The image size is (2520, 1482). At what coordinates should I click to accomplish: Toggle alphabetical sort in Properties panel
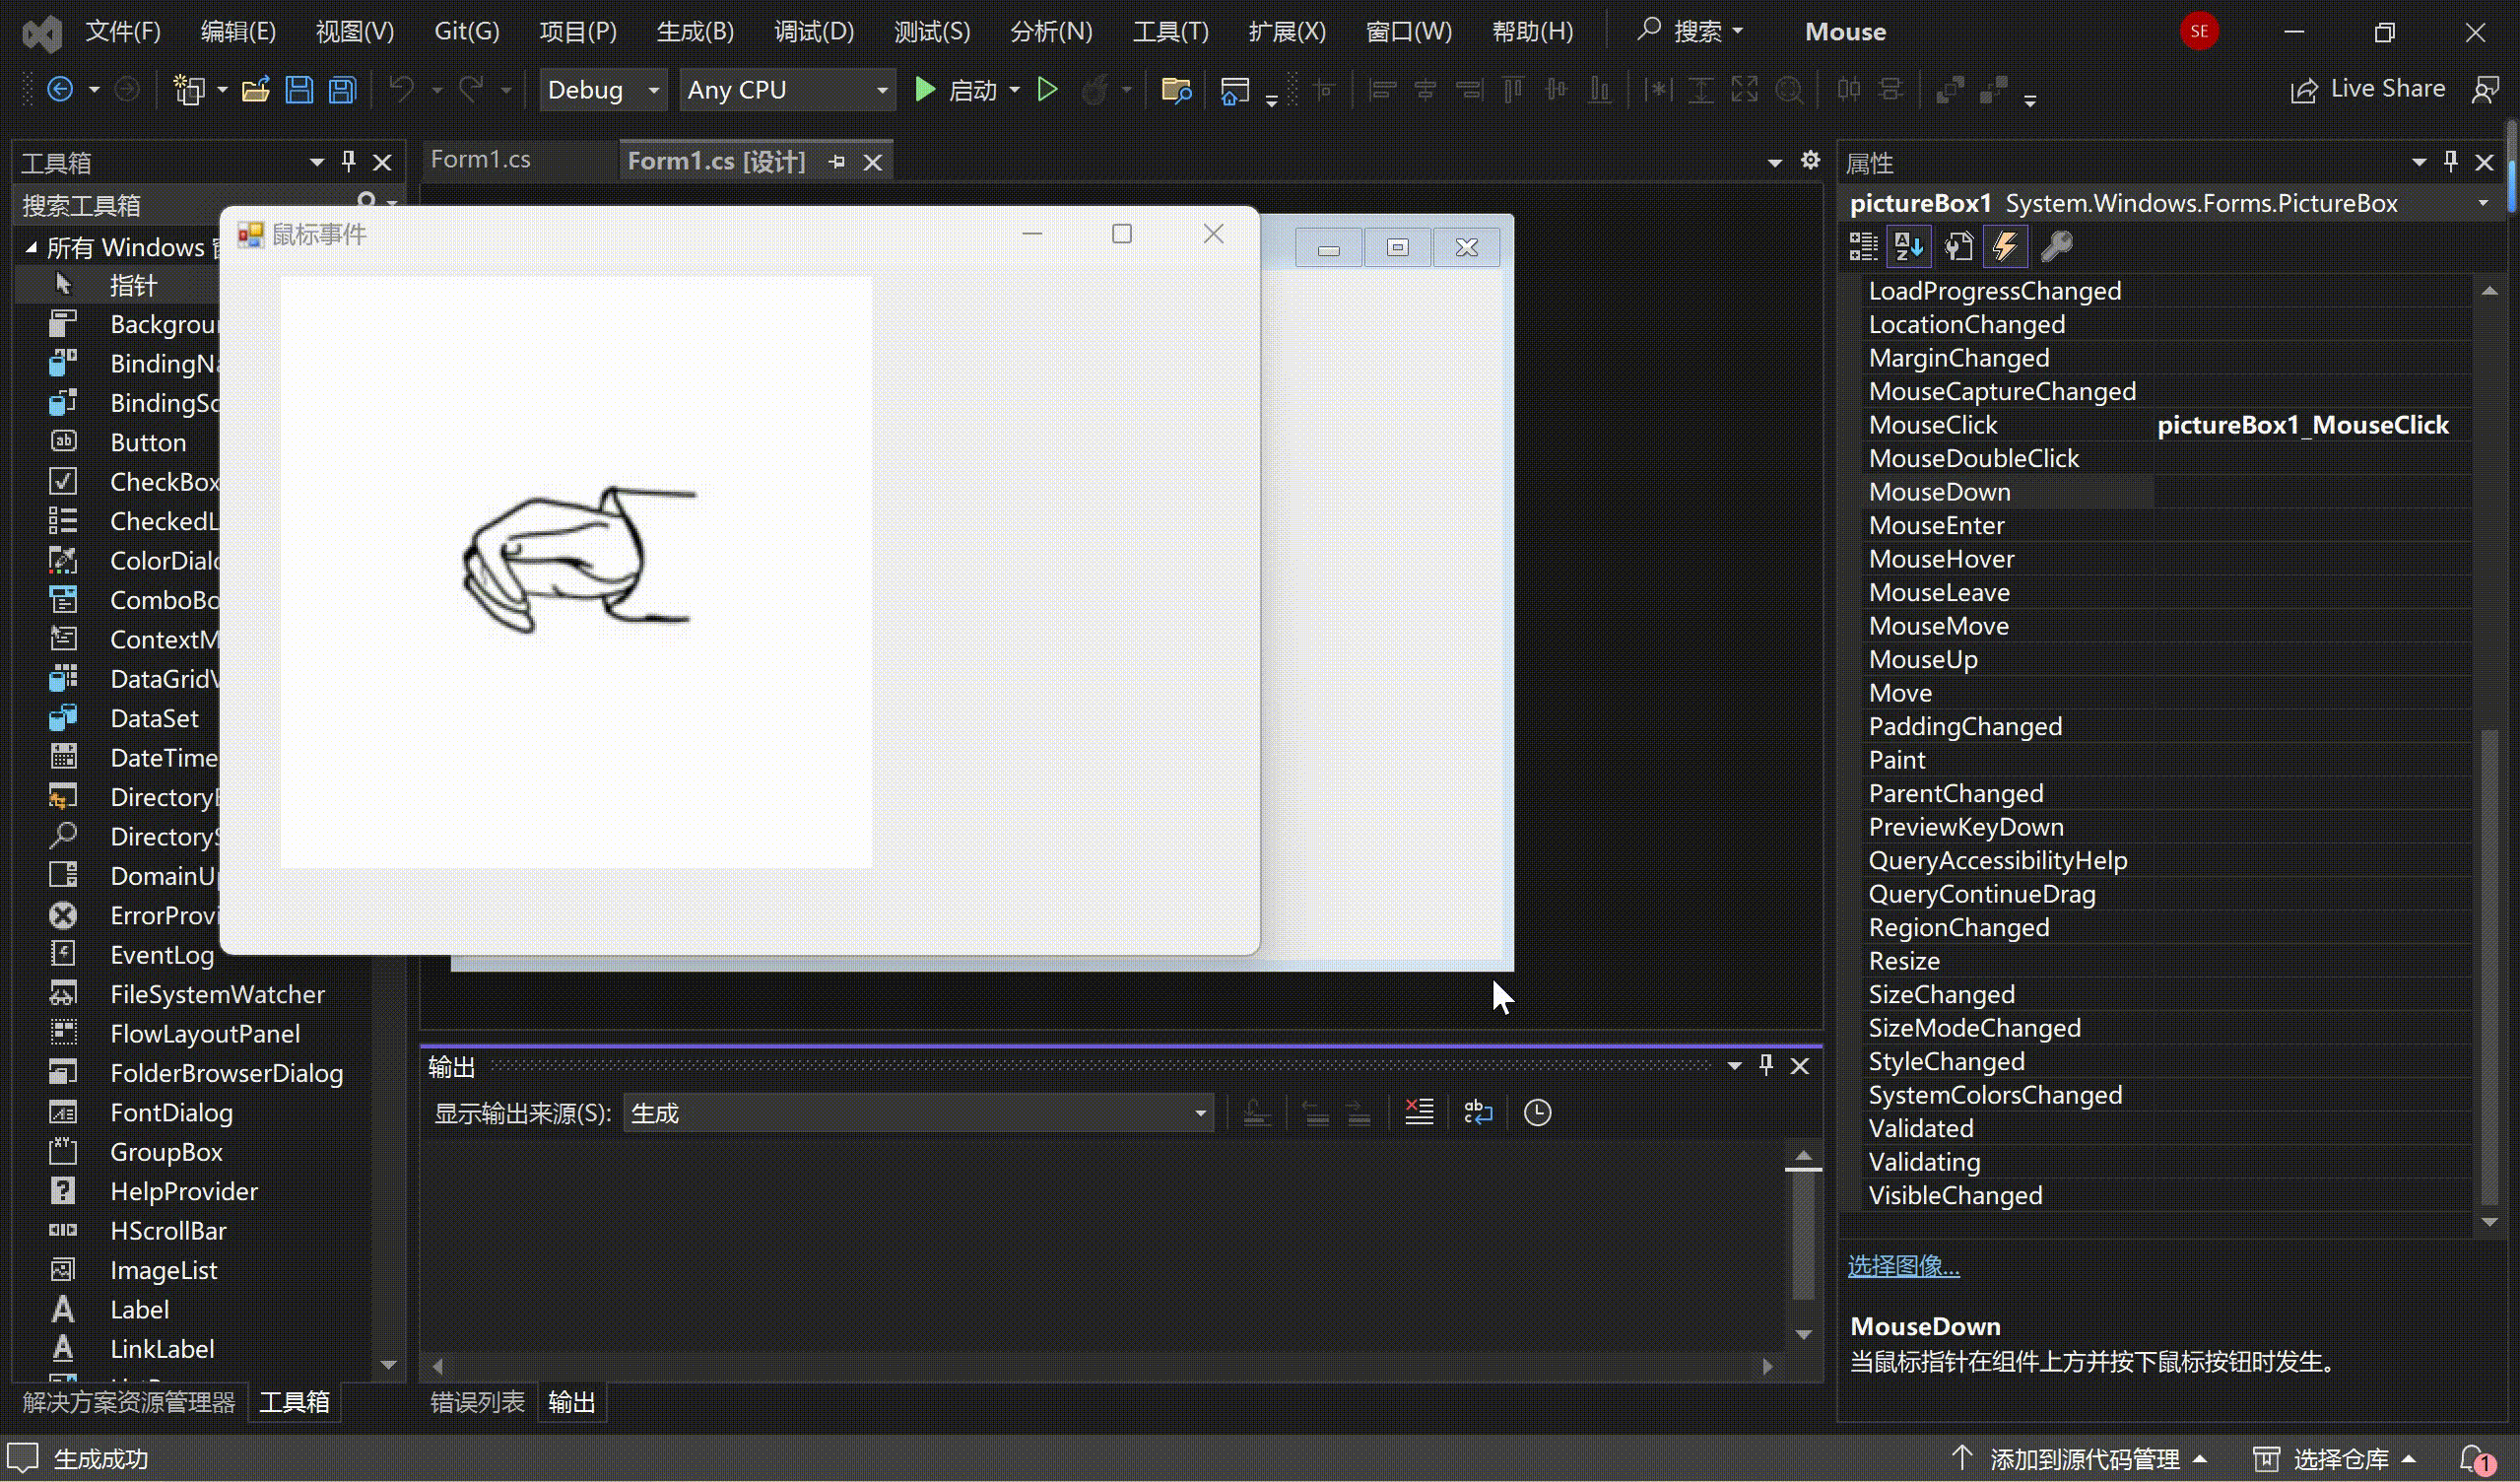click(1908, 246)
